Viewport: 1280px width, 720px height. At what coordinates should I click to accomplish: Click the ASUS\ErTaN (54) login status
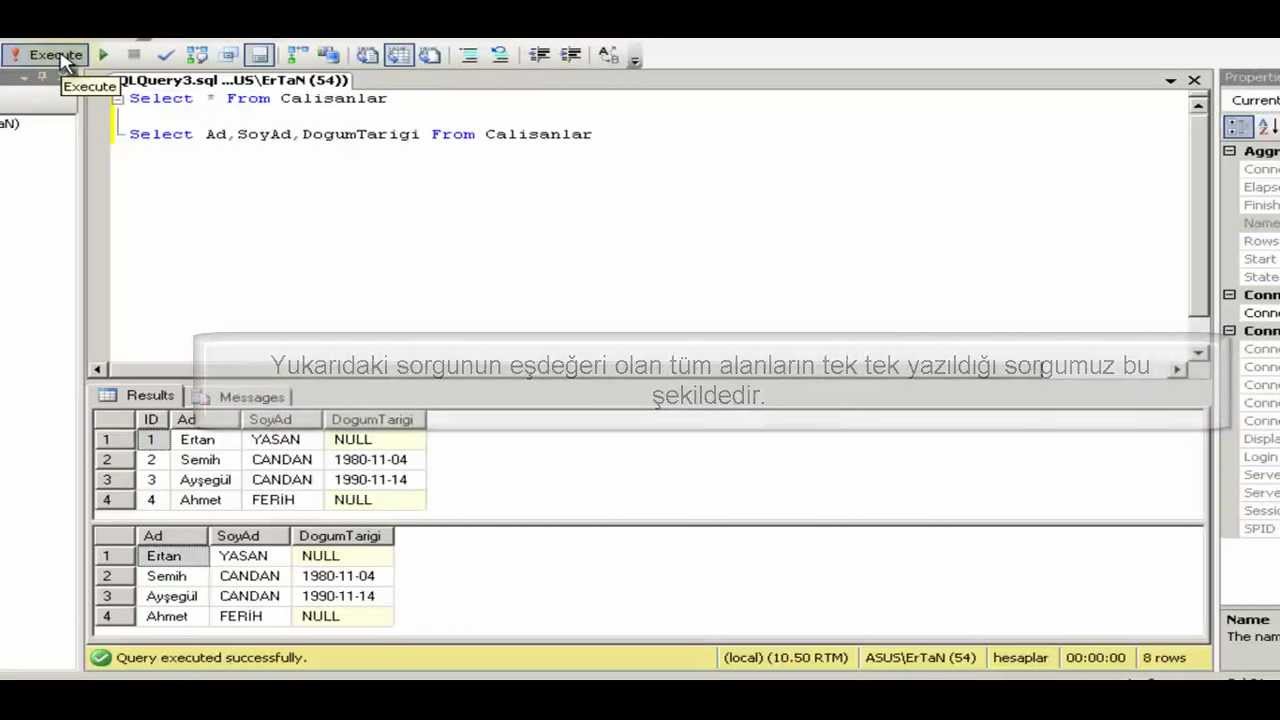[920, 658]
